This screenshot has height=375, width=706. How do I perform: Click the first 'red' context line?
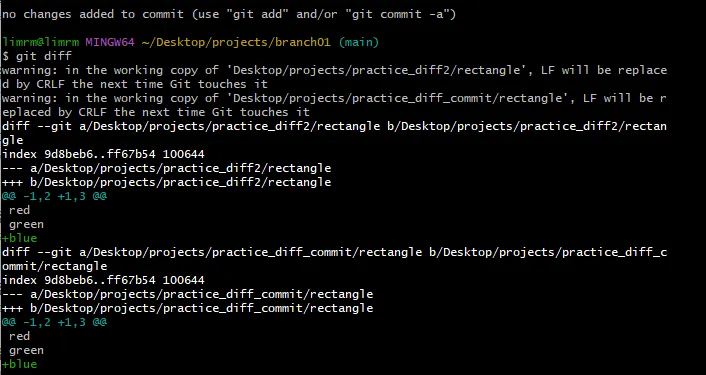(19, 210)
